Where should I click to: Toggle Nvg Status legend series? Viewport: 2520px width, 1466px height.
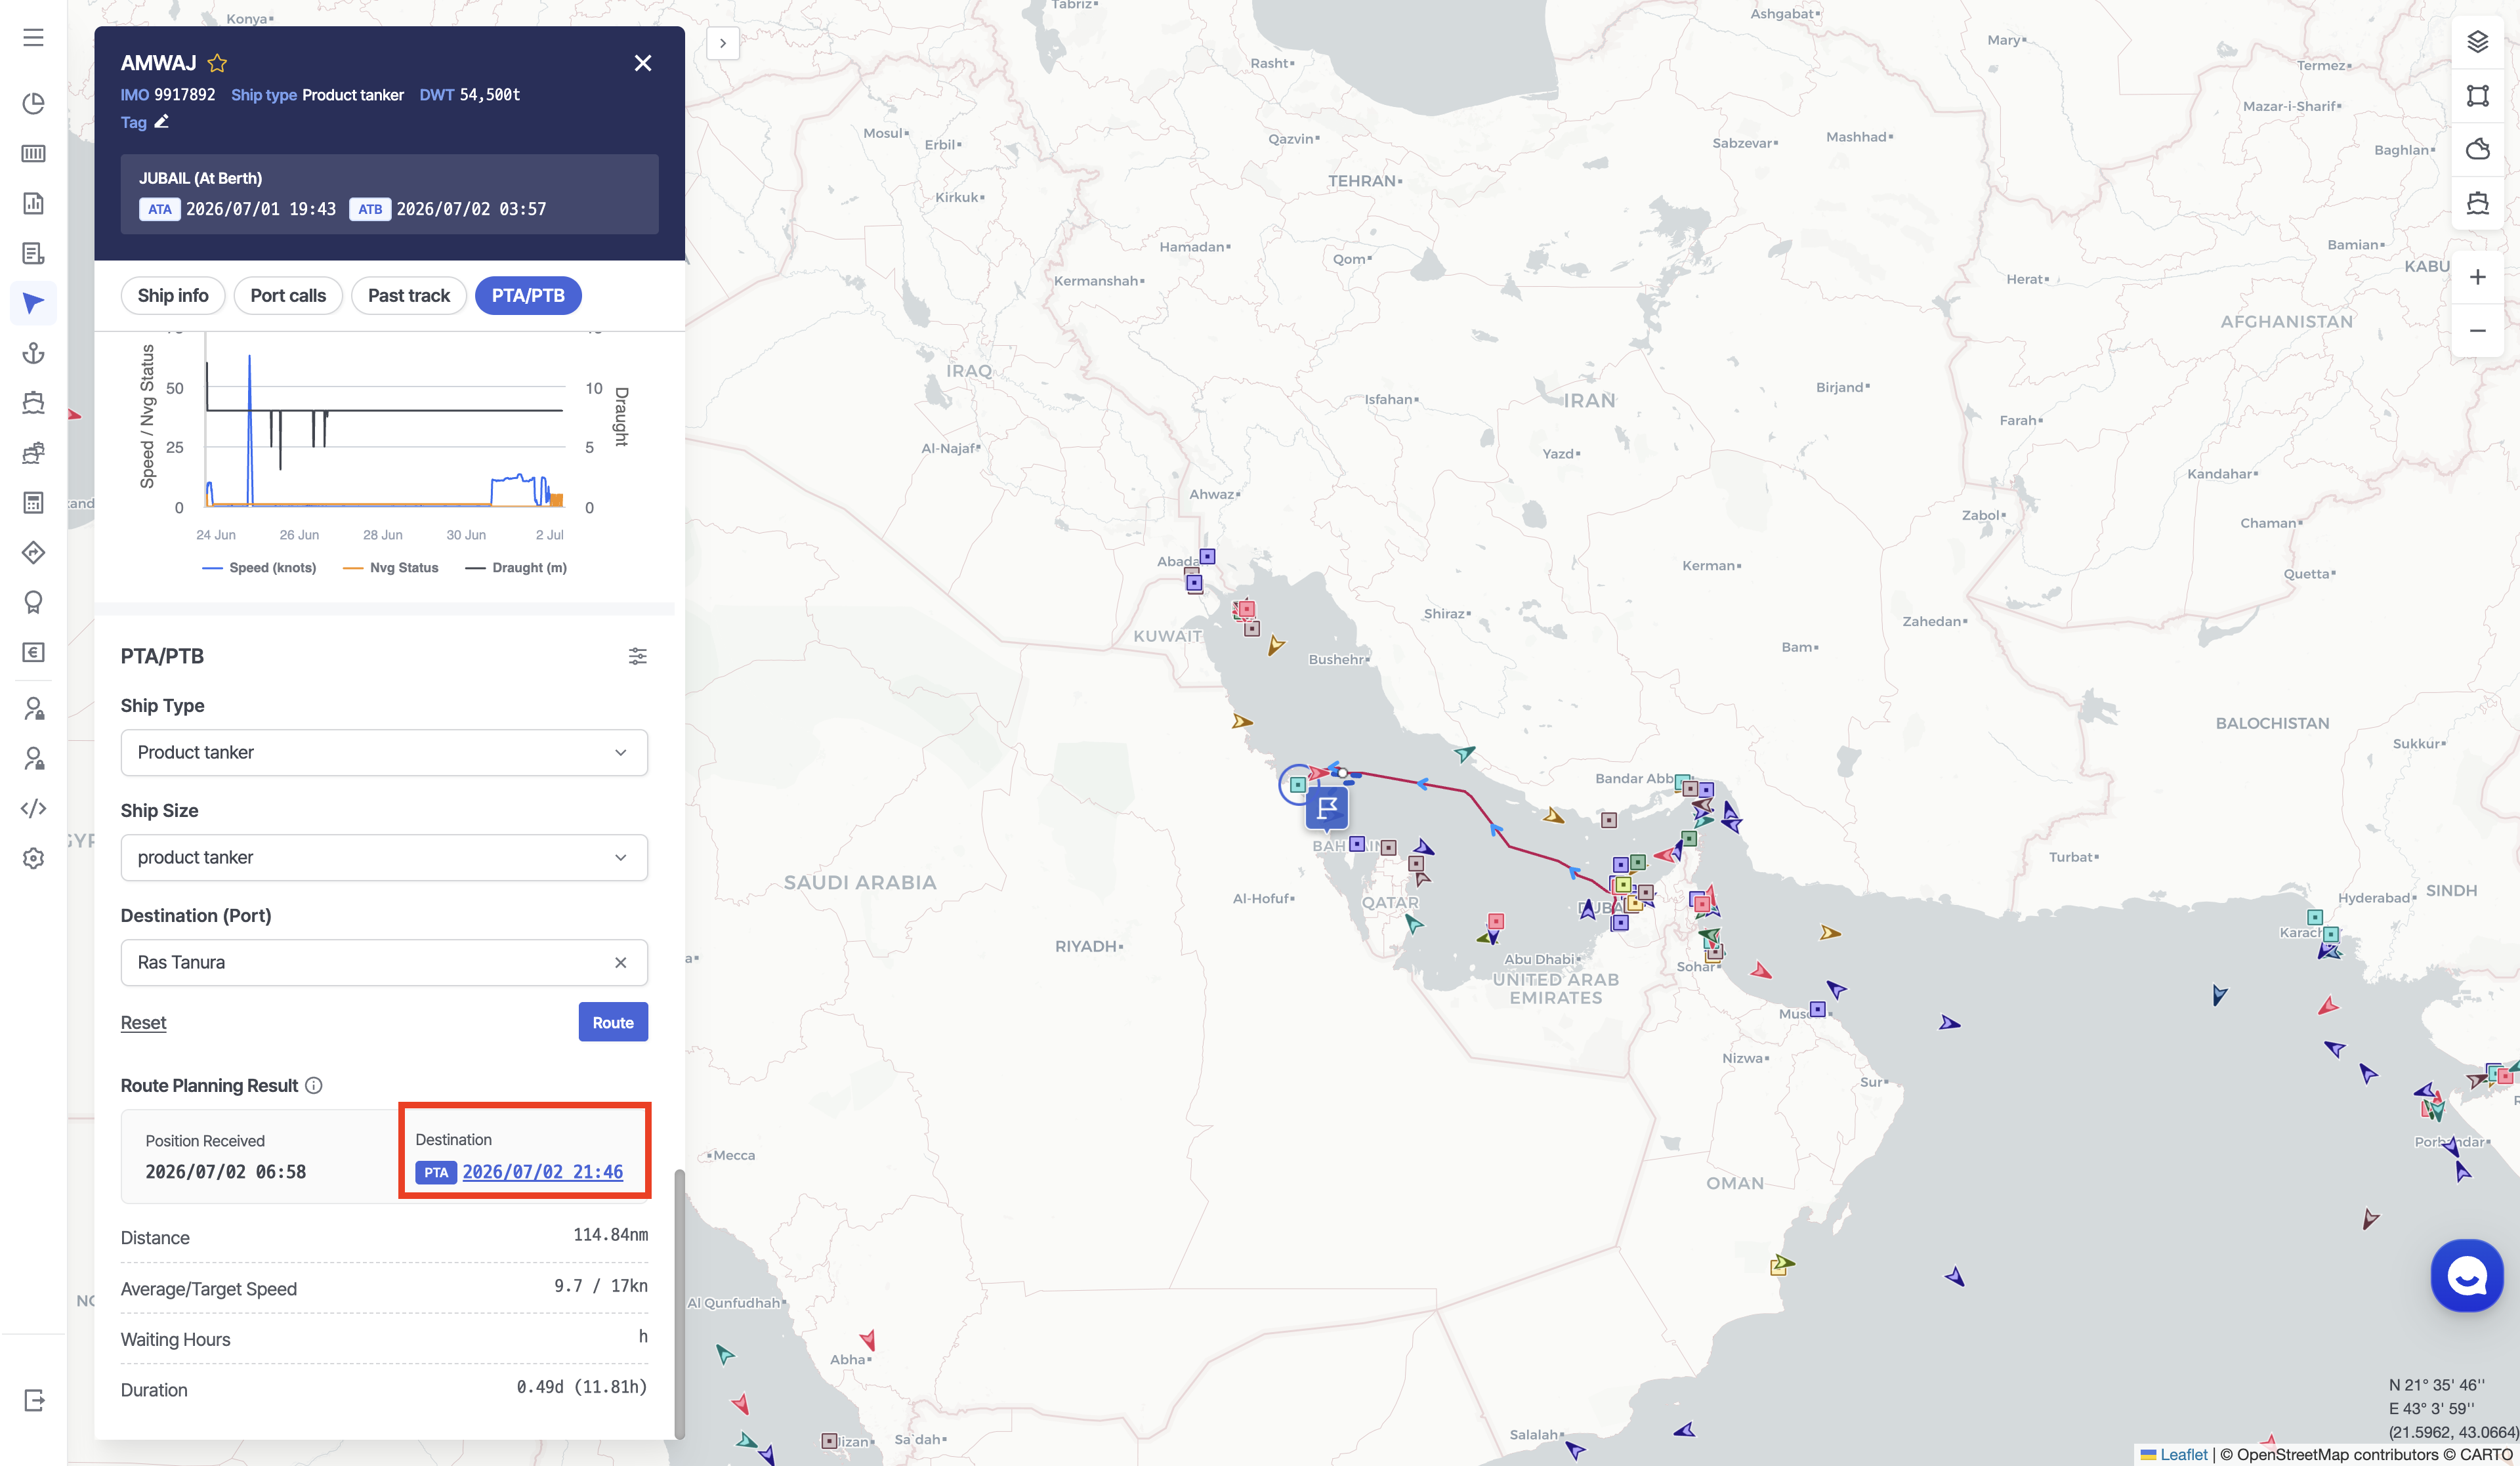[x=390, y=567]
